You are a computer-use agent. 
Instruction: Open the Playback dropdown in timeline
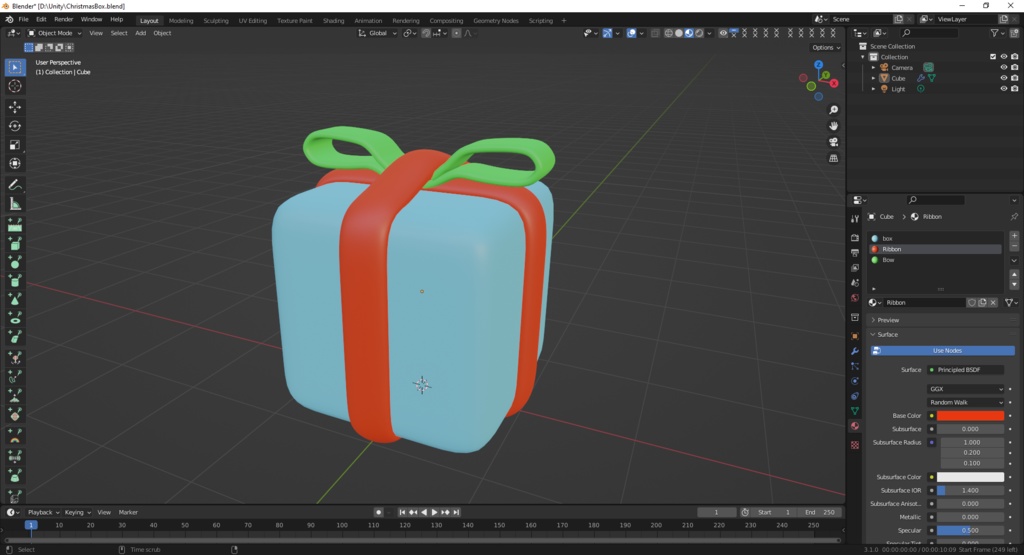pos(43,513)
